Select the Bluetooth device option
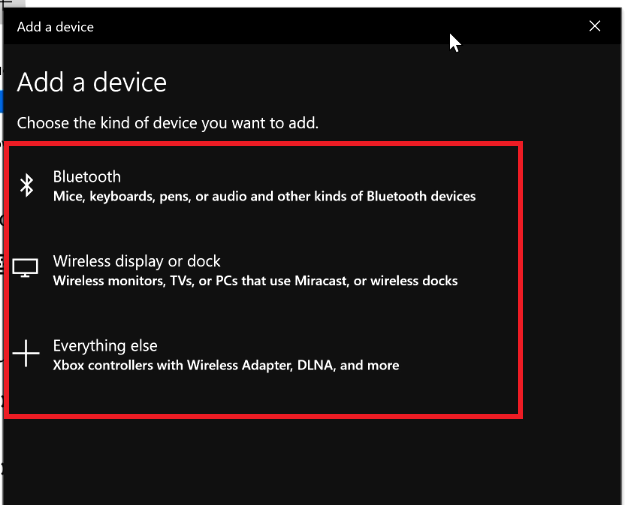This screenshot has height=505, width=633. coord(263,186)
